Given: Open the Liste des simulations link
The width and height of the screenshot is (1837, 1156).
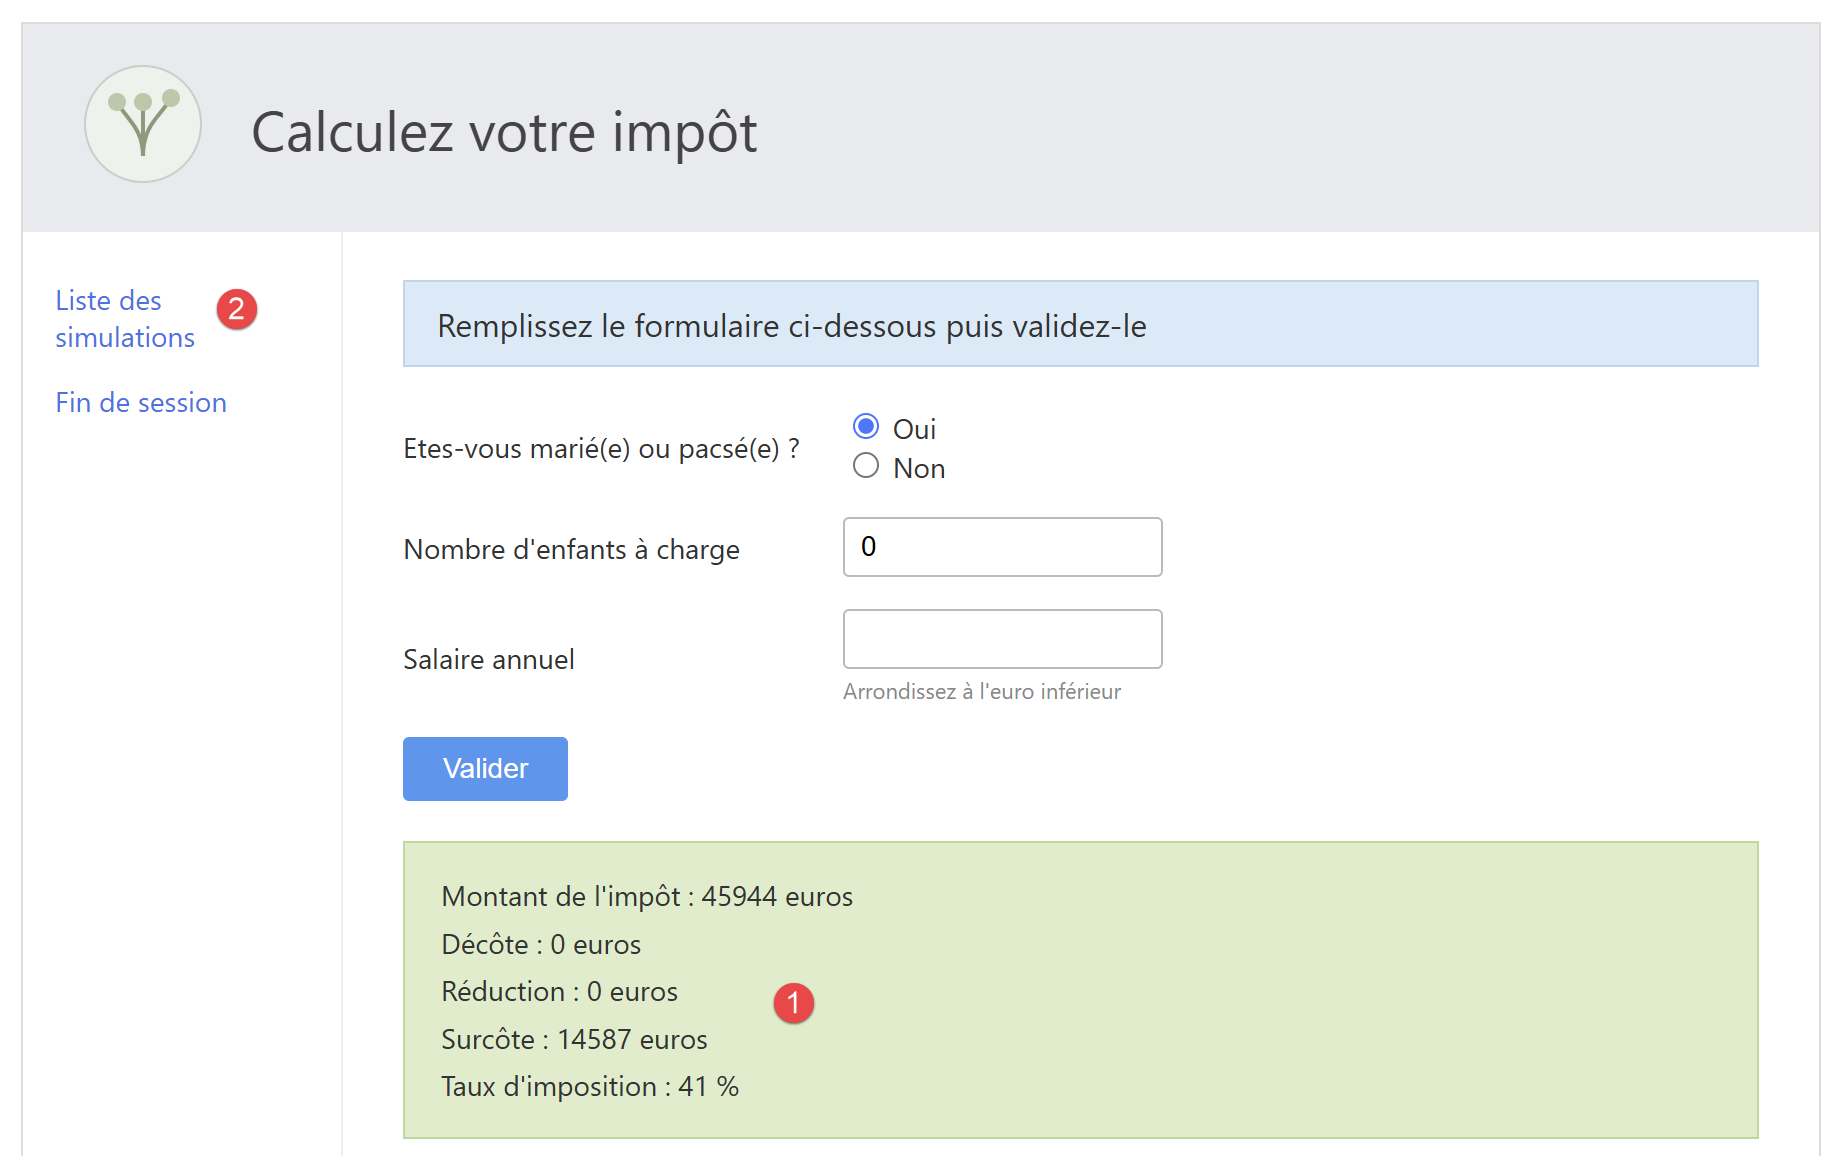Looking at the screenshot, I should click(x=125, y=319).
